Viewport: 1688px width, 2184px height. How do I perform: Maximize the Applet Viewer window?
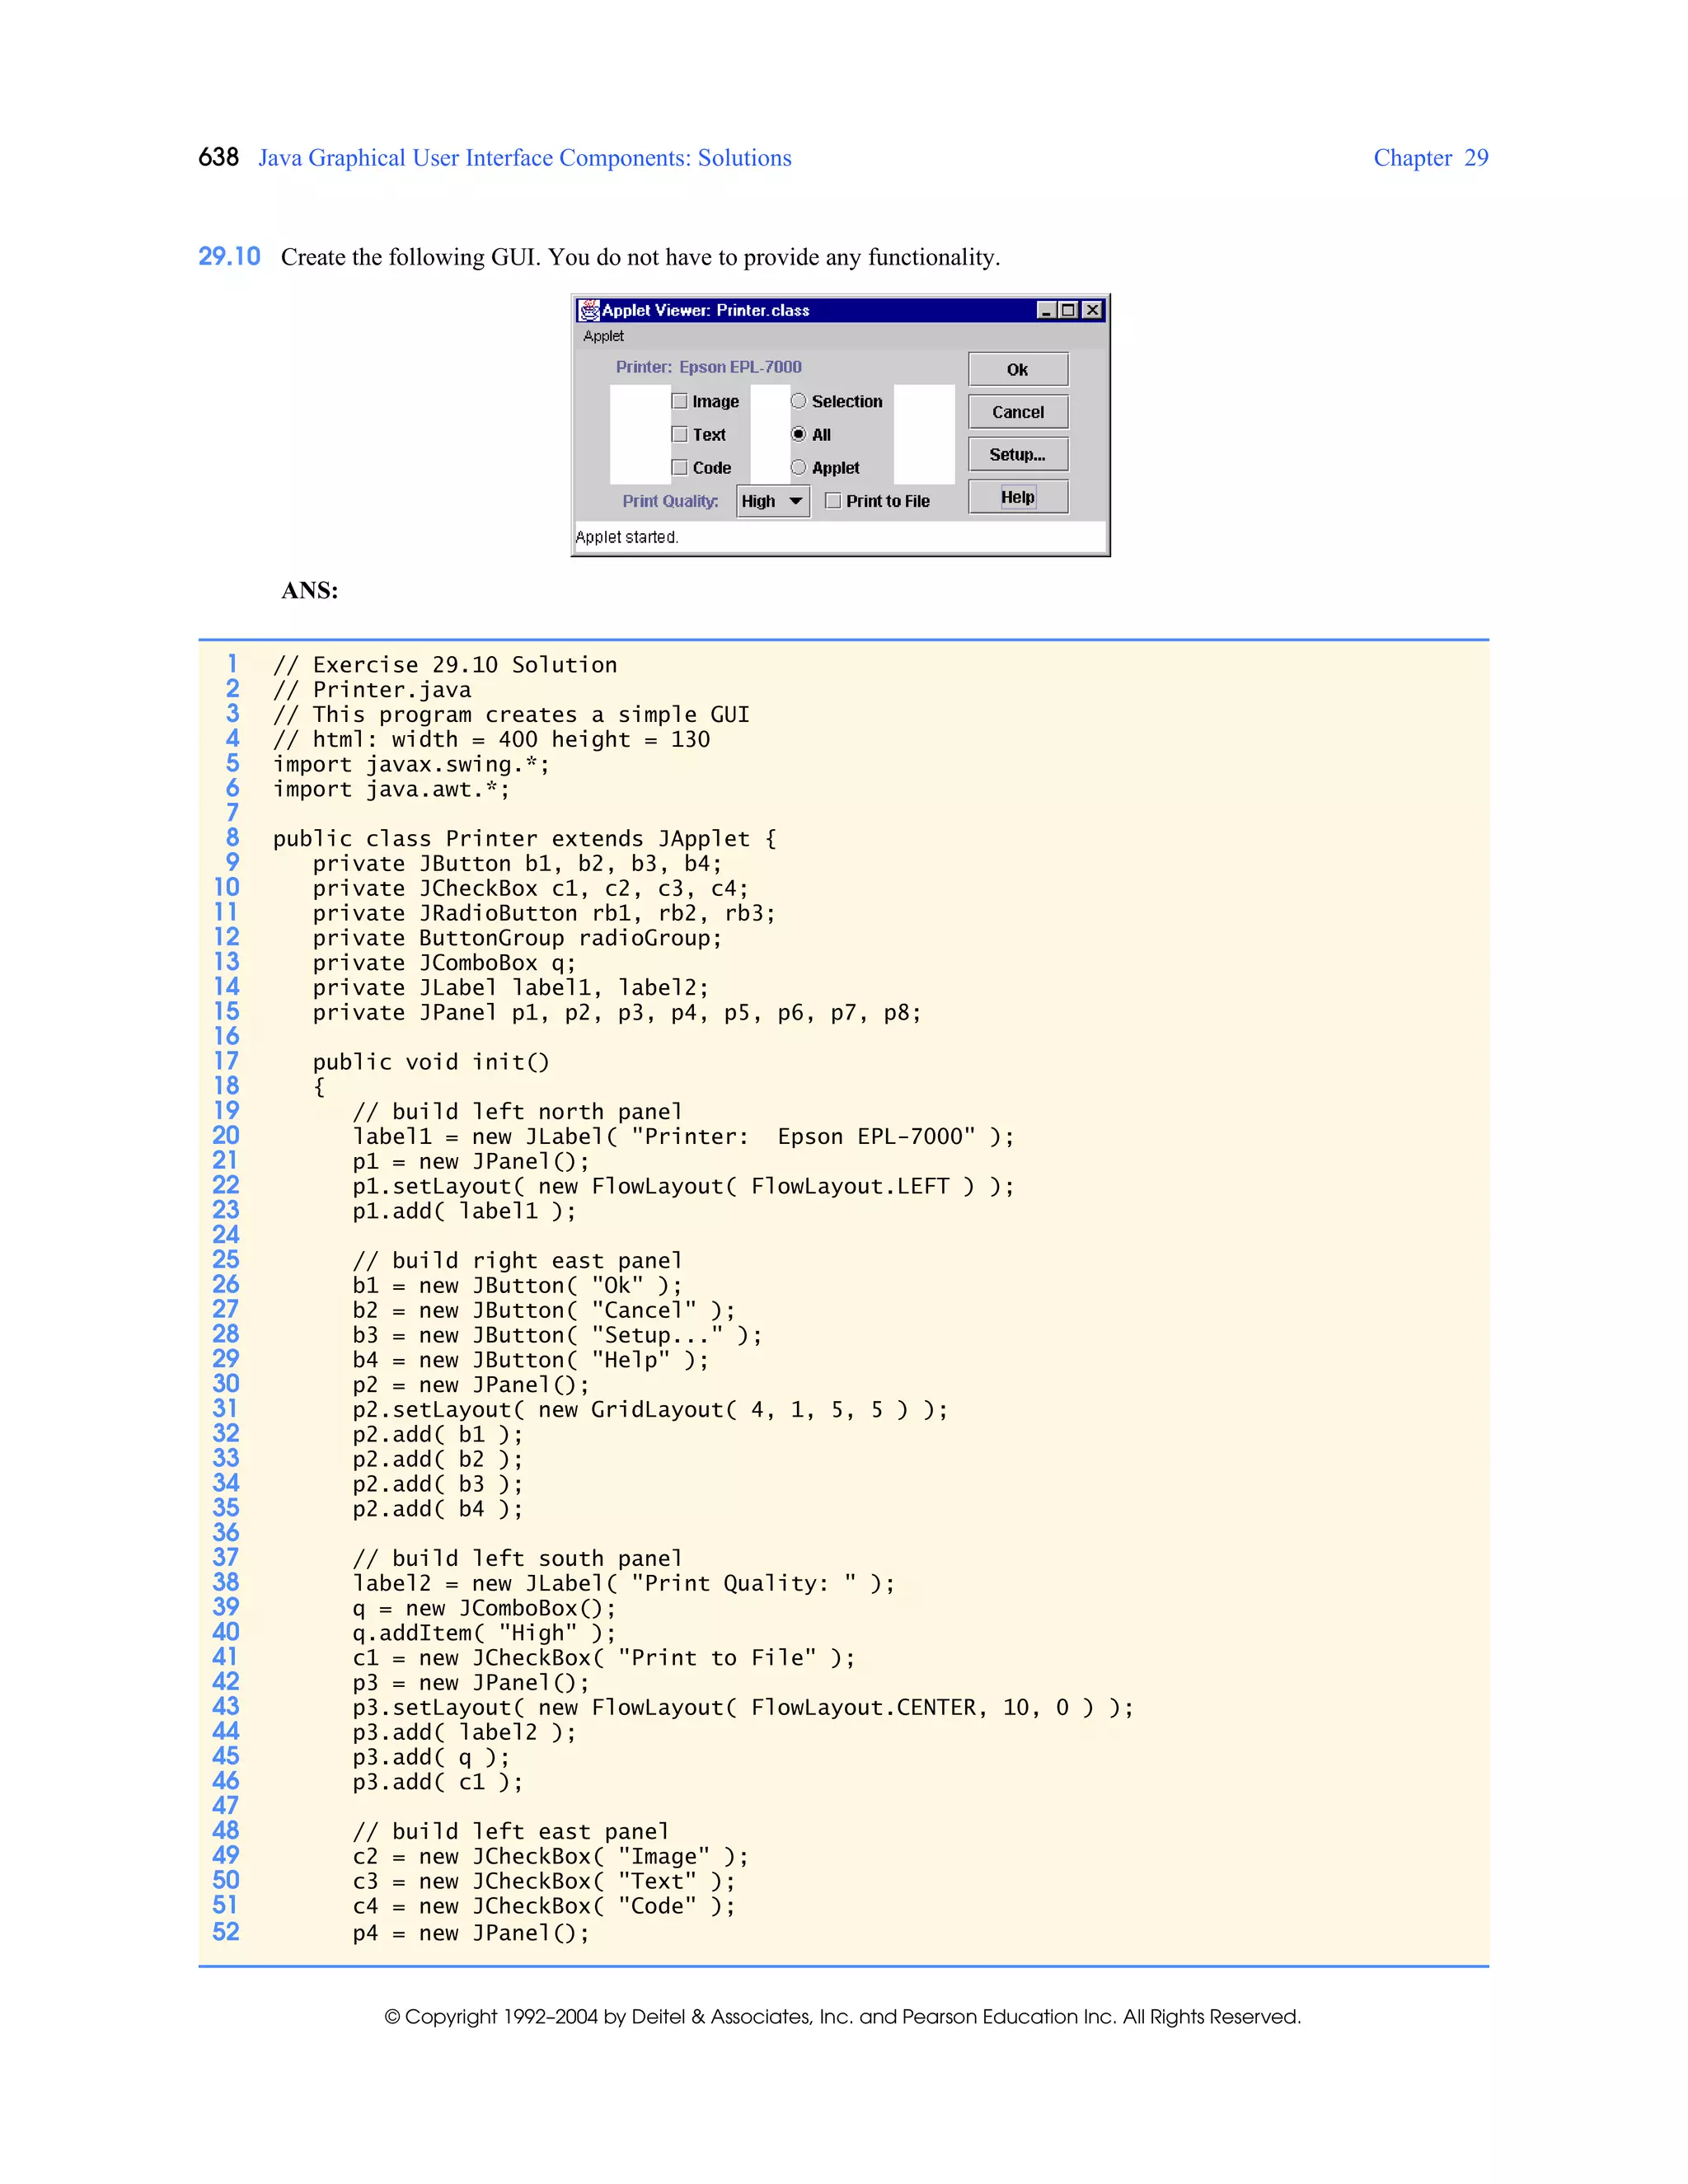1068,310
